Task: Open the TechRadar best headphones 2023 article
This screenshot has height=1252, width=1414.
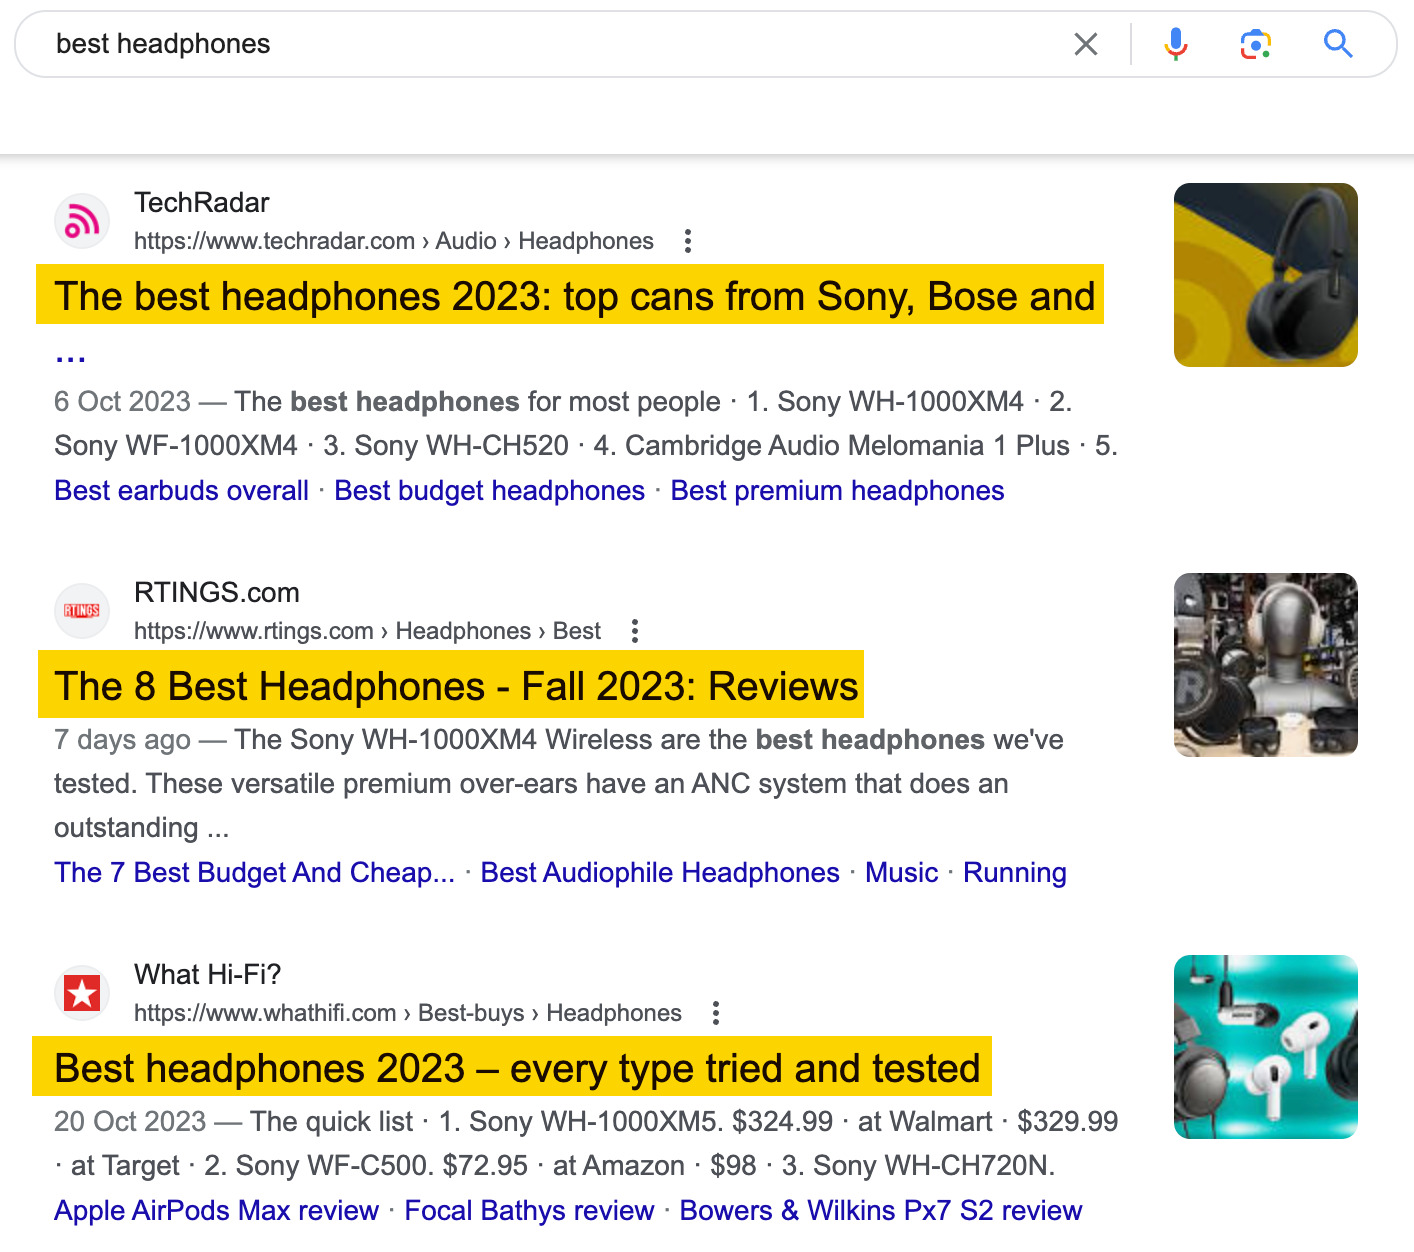Action: pos(575,296)
